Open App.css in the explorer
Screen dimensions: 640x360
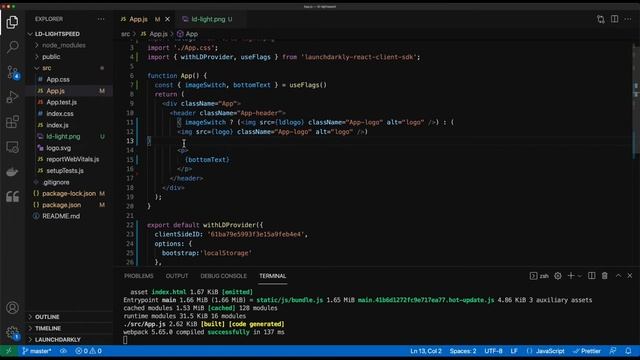pyautogui.click(x=58, y=80)
